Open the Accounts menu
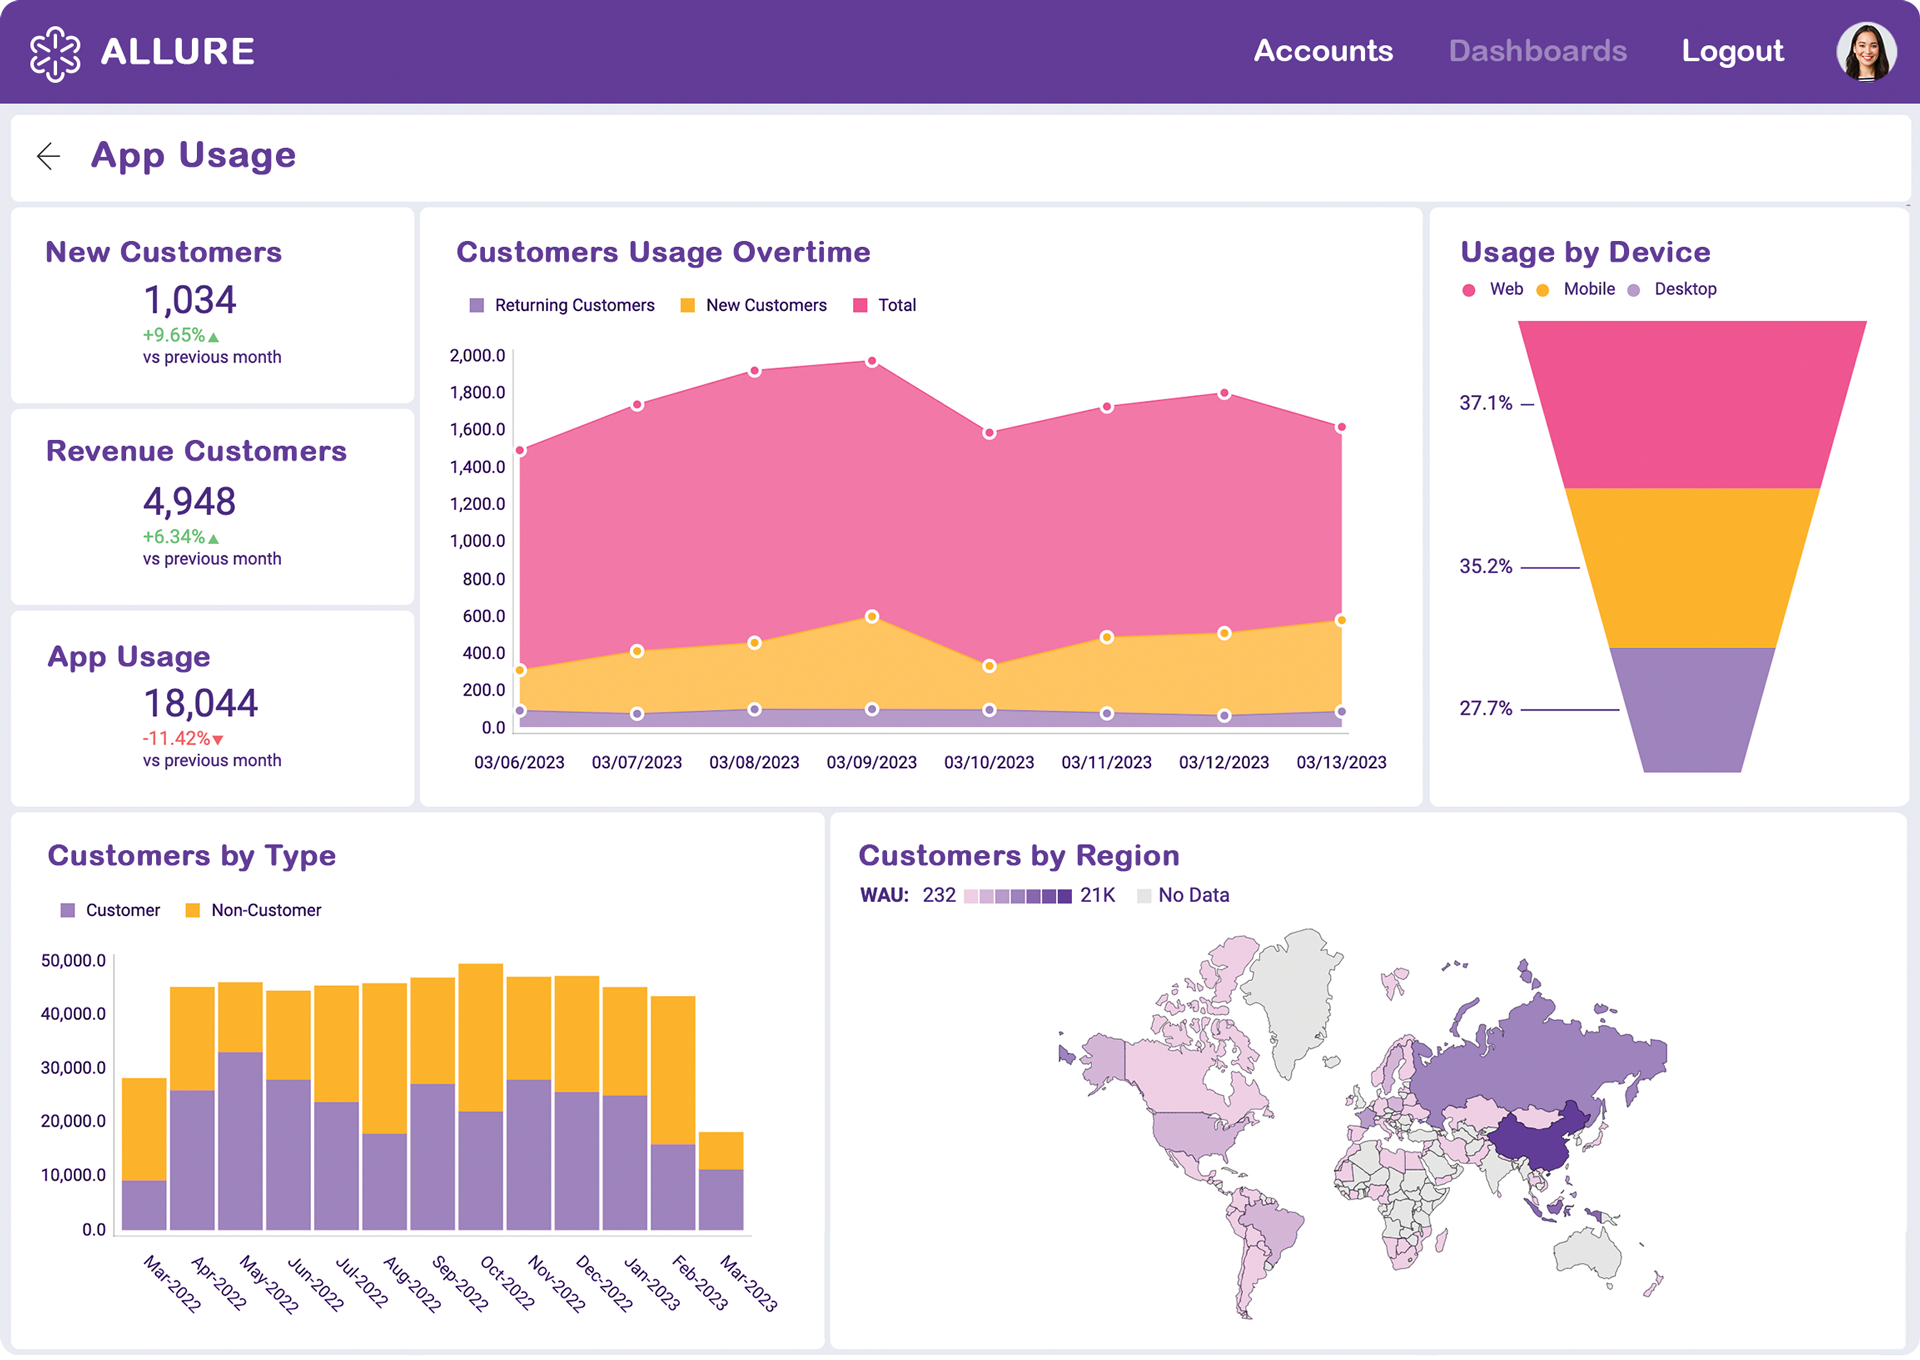This screenshot has width=1920, height=1360. tap(1324, 51)
